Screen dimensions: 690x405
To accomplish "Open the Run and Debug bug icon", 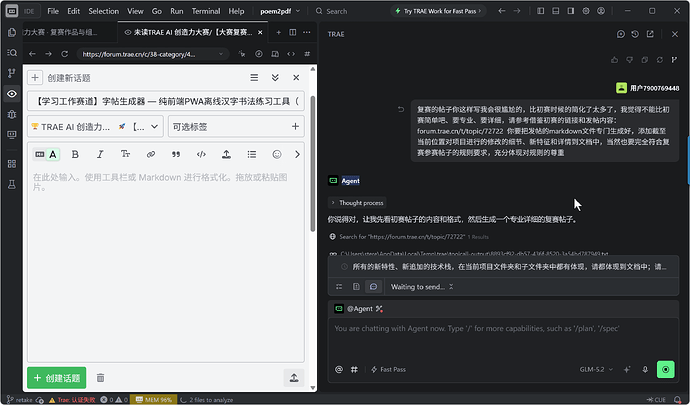I will click(12, 114).
